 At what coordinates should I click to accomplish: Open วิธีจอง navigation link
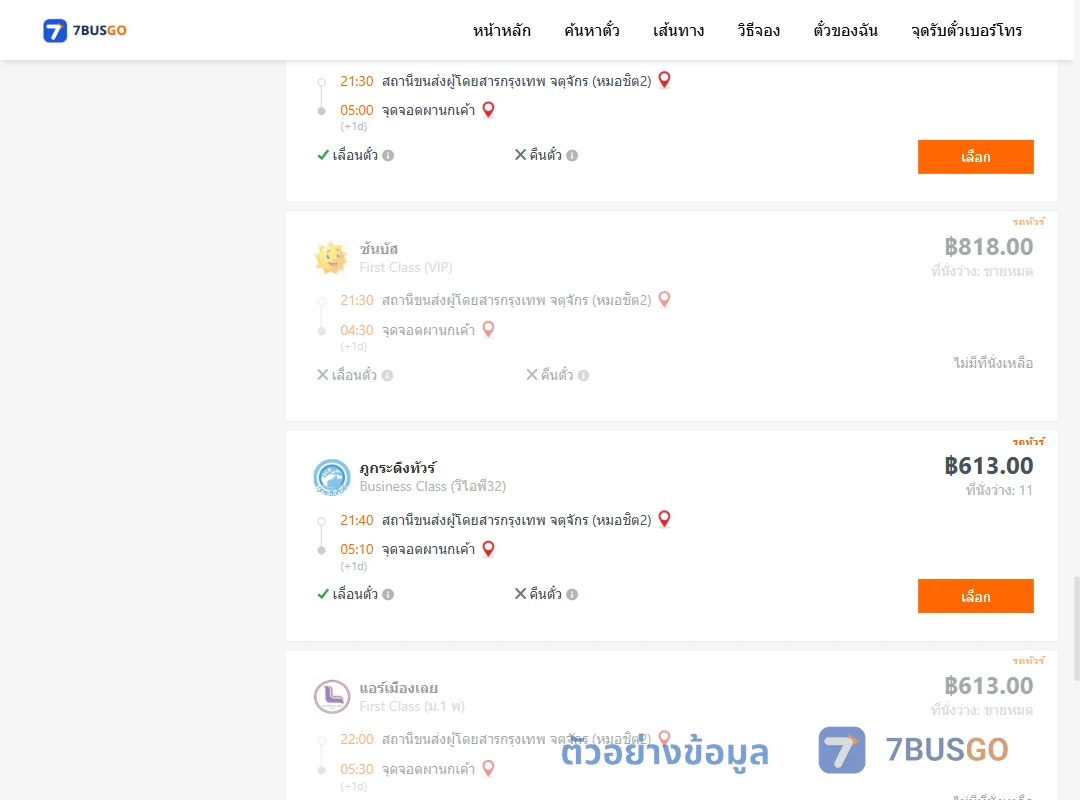tap(758, 30)
